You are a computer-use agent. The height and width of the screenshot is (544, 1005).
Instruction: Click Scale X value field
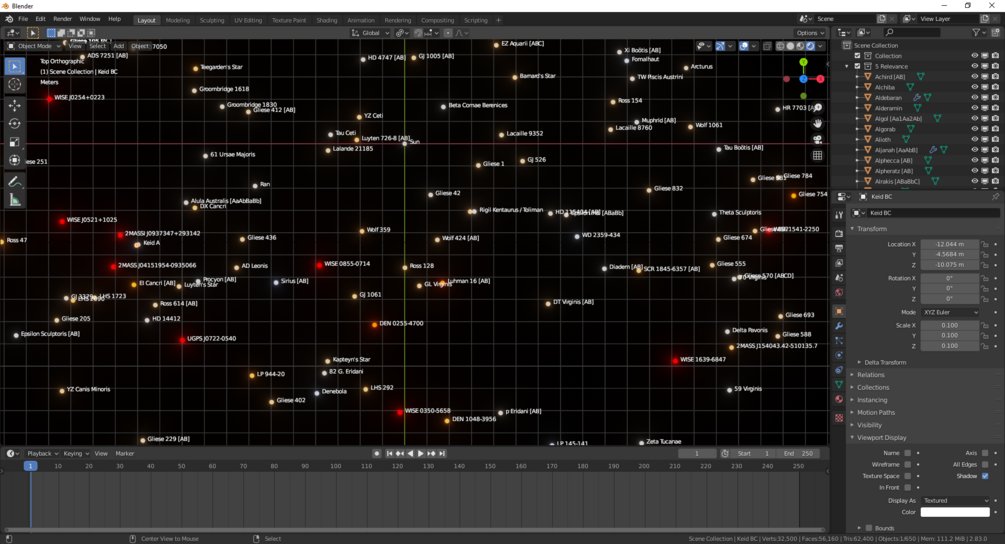[949, 326]
